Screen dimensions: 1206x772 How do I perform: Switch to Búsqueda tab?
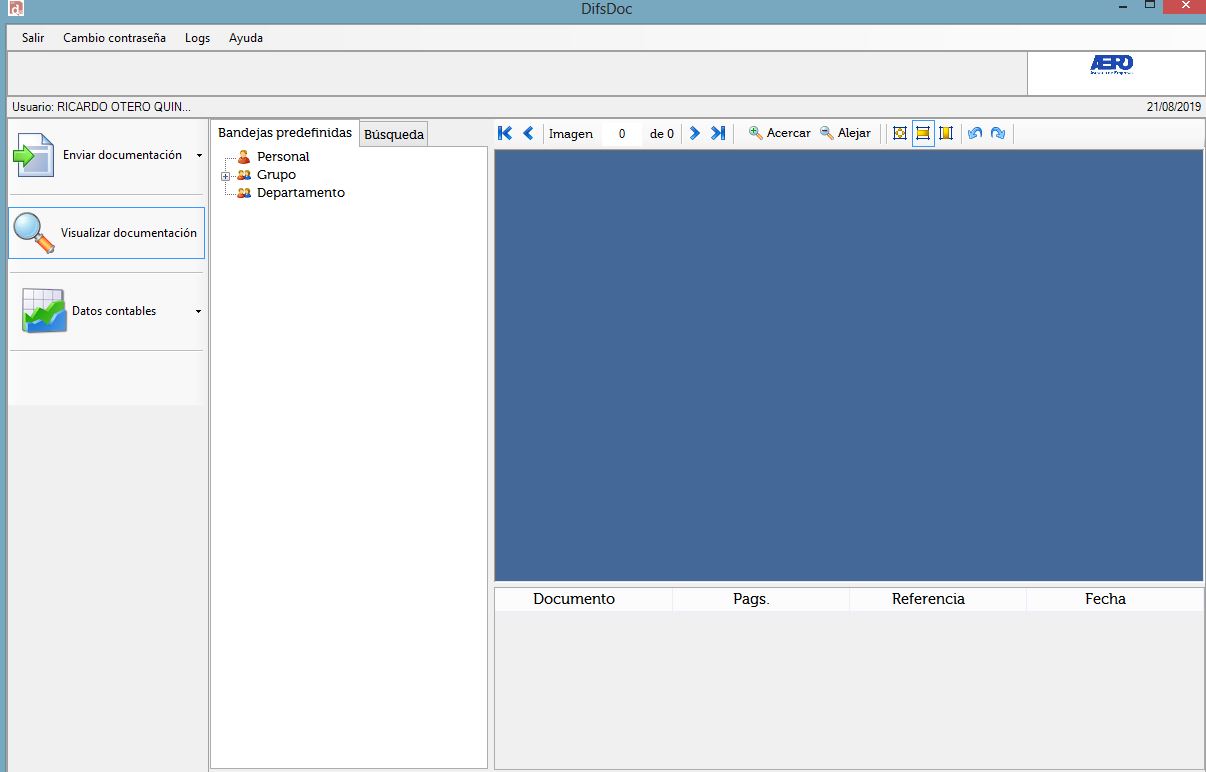pyautogui.click(x=394, y=134)
